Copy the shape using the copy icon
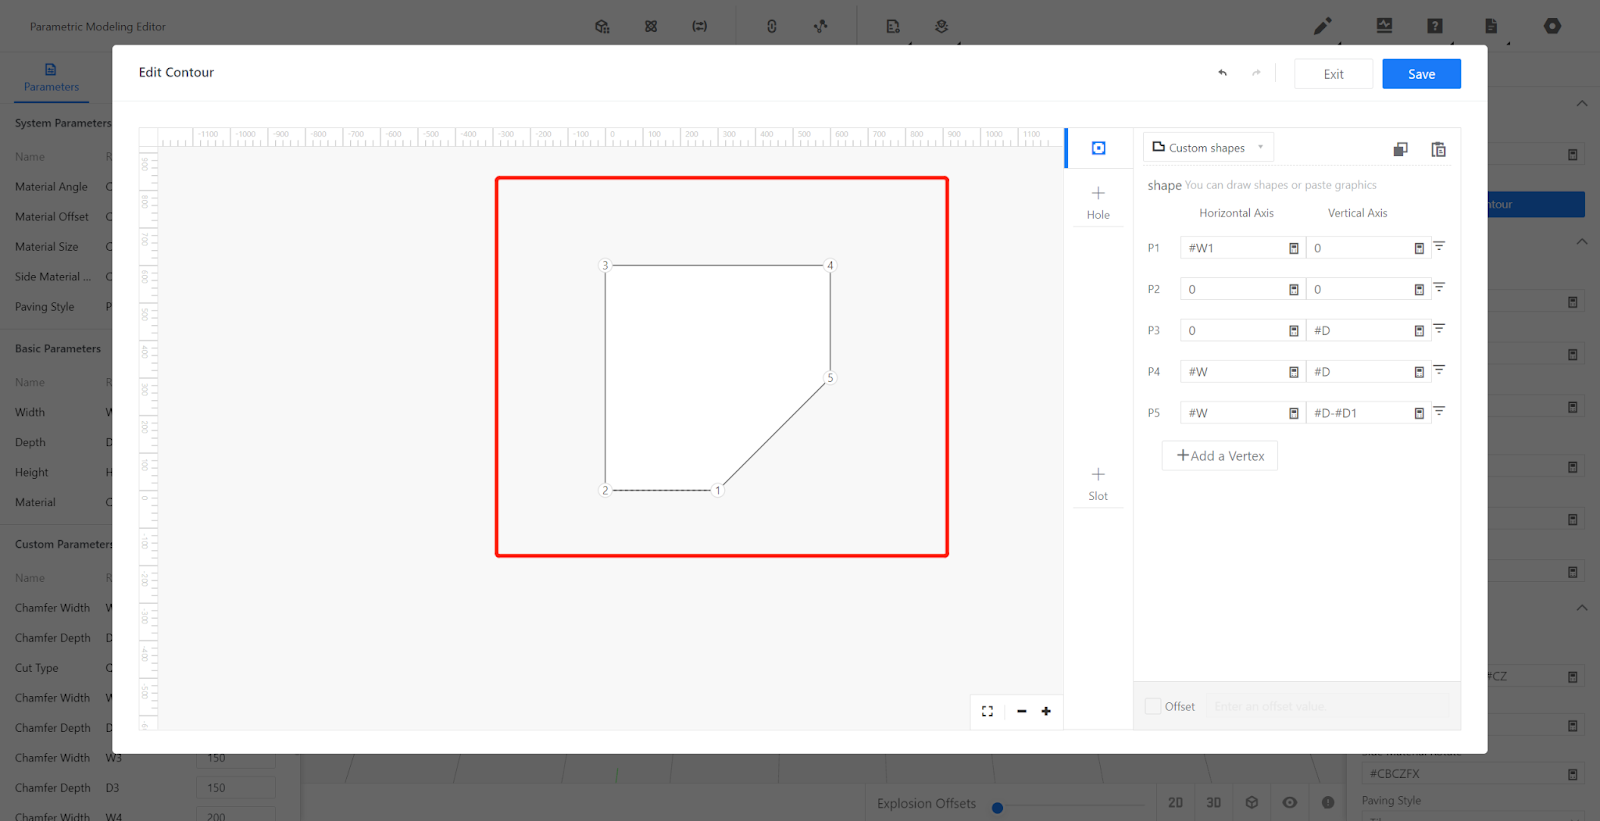 pyautogui.click(x=1400, y=149)
